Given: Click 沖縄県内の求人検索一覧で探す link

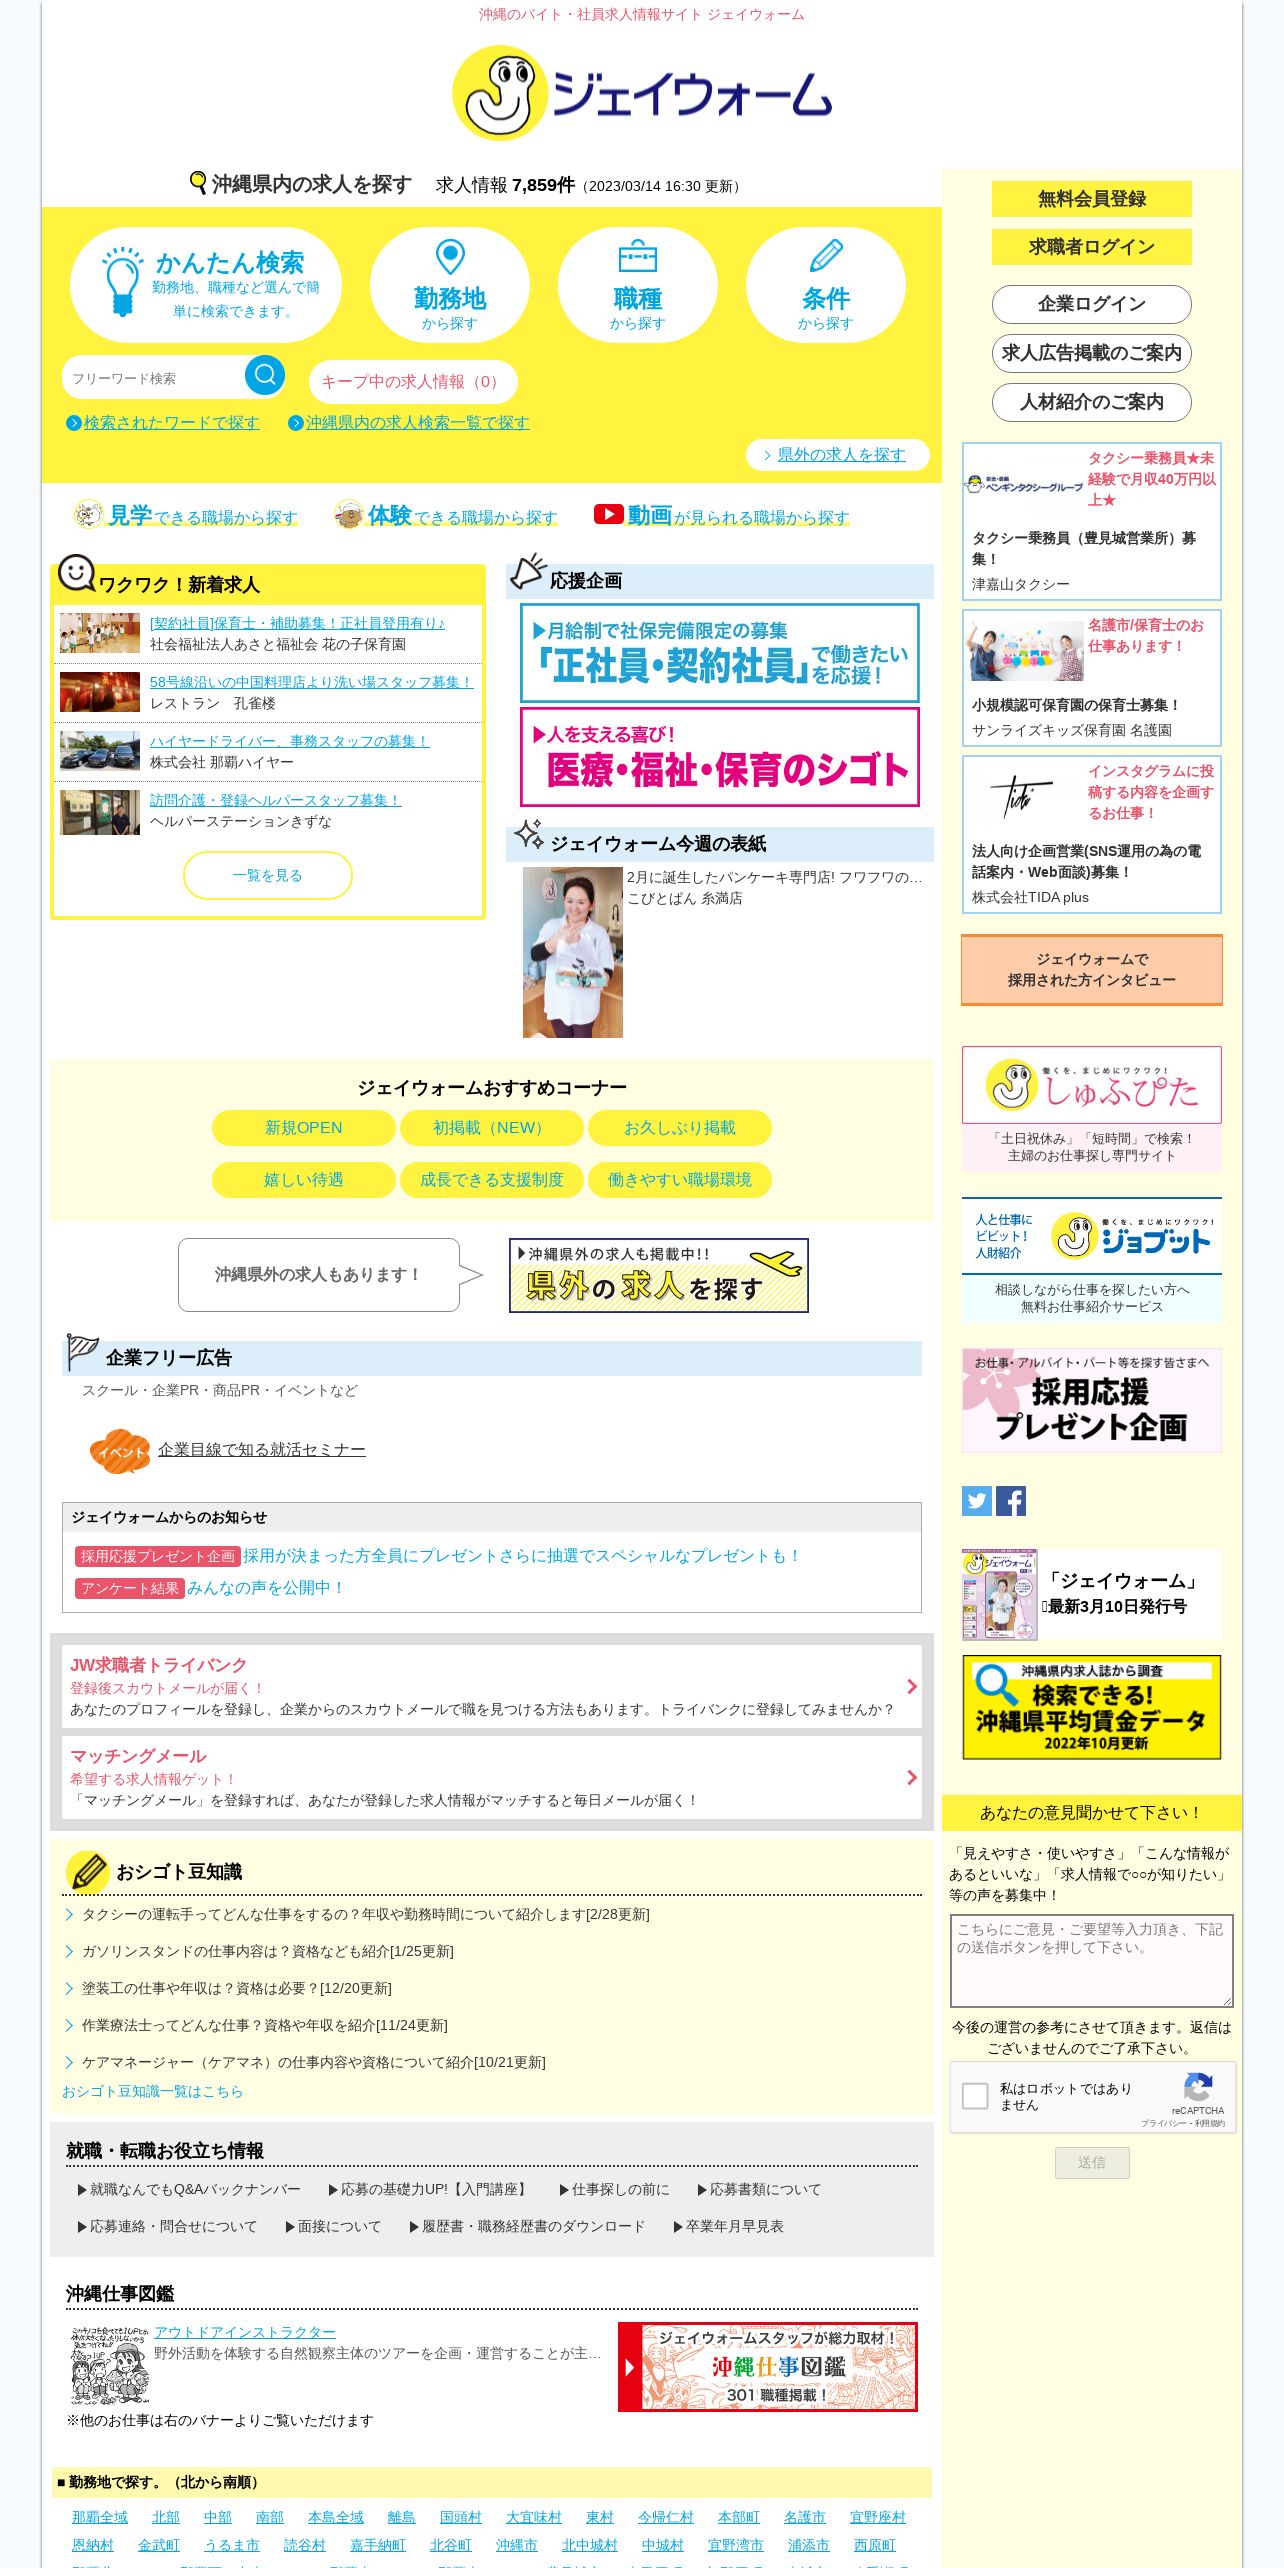Looking at the screenshot, I should tap(417, 423).
